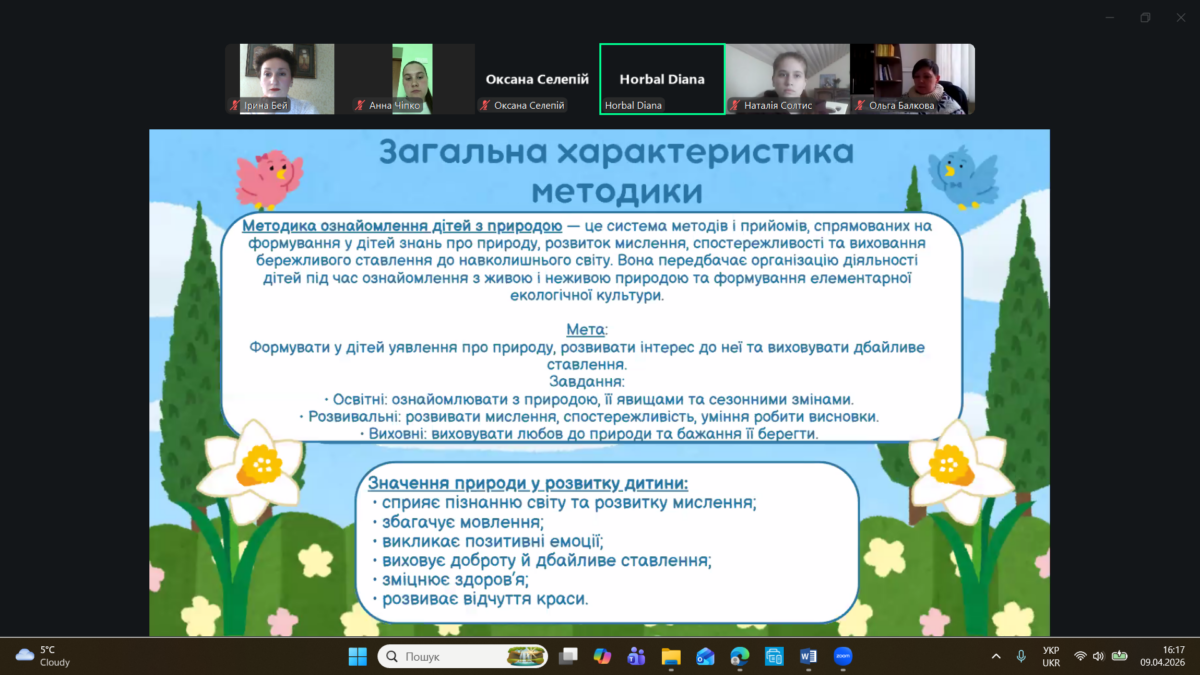Open Zoom from the taskbar
The height and width of the screenshot is (675, 1200).
(843, 656)
